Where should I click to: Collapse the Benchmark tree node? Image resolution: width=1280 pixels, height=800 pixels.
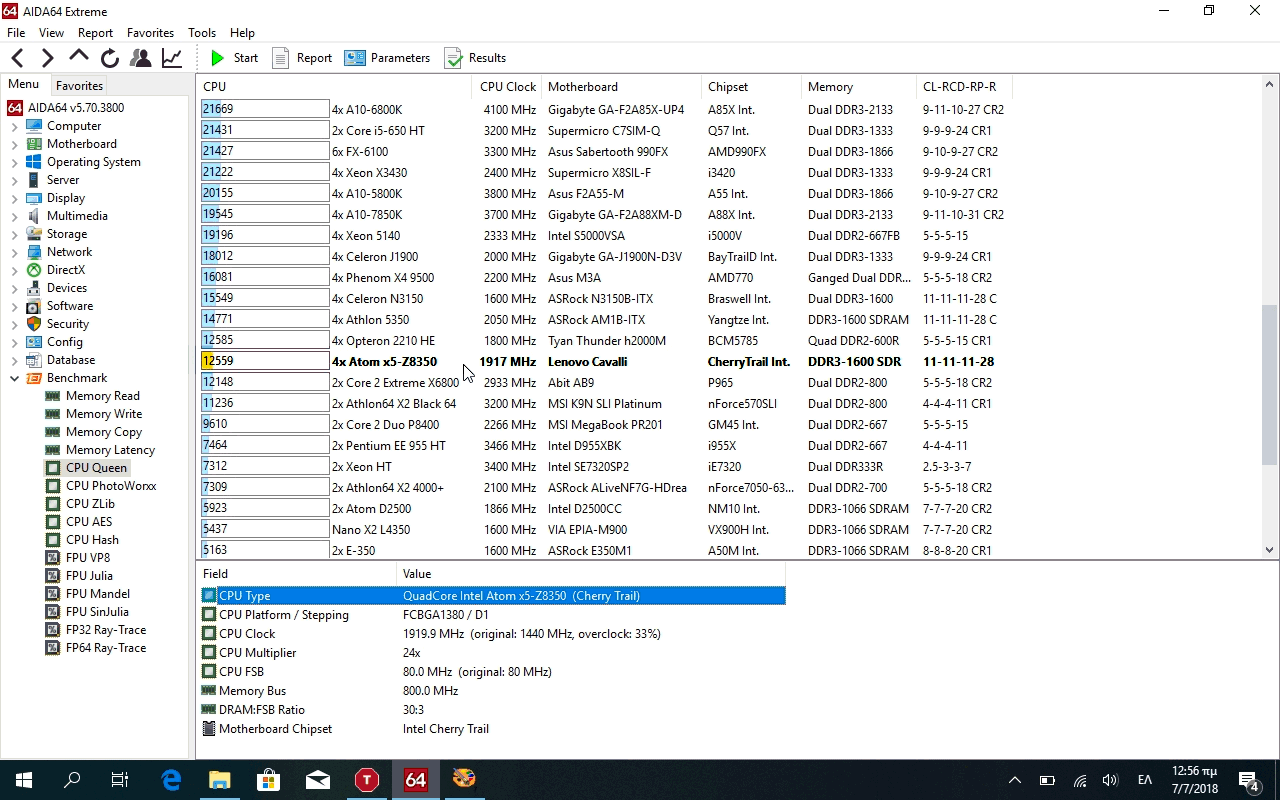(x=14, y=378)
